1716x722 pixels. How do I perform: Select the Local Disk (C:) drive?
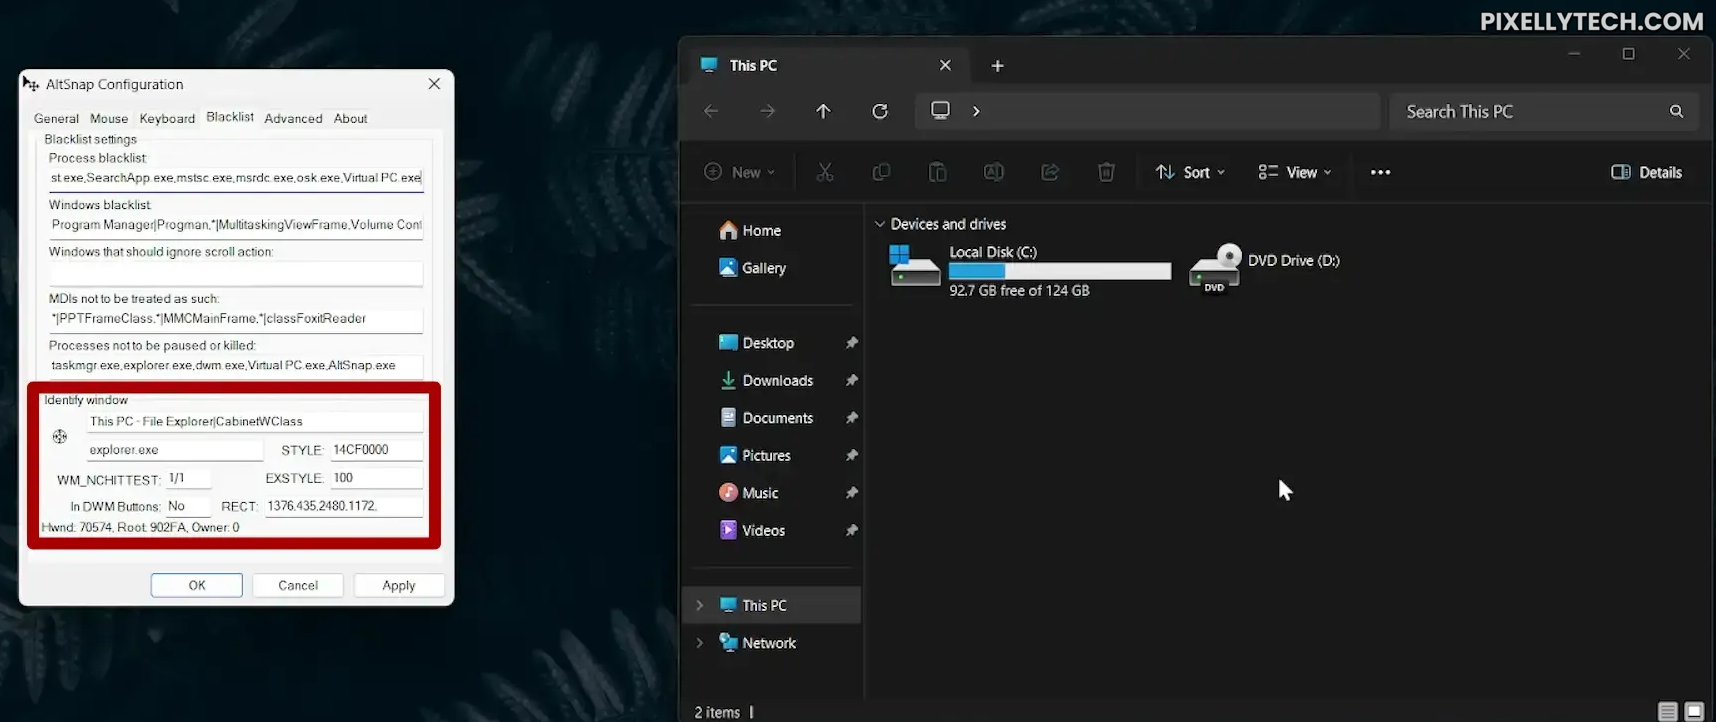(x=1030, y=270)
